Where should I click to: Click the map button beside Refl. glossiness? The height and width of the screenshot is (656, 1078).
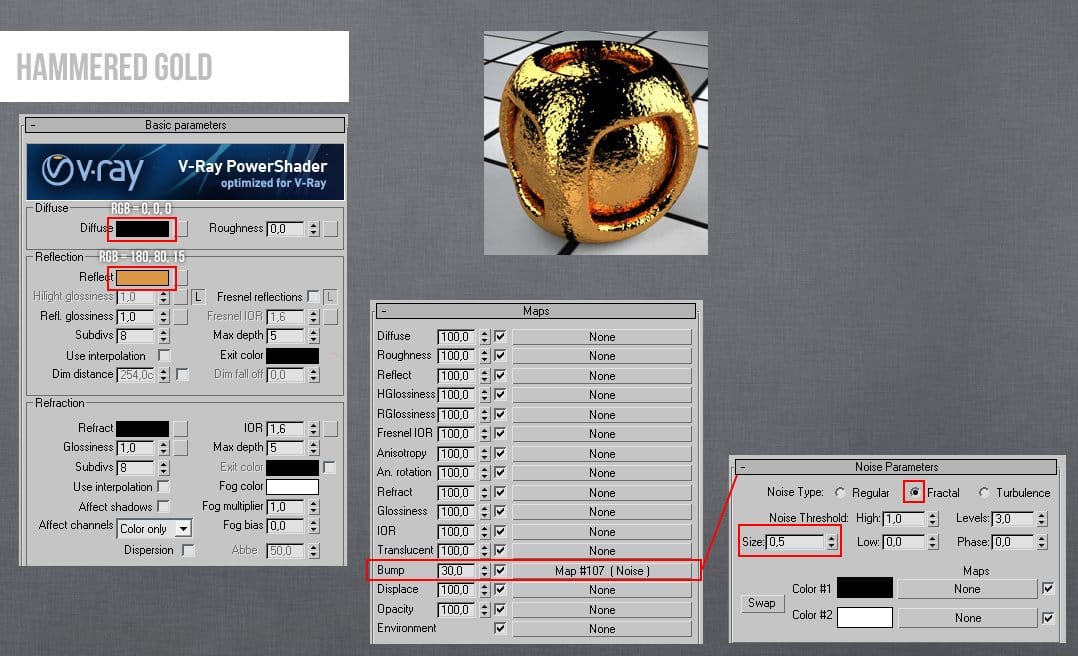coord(180,317)
